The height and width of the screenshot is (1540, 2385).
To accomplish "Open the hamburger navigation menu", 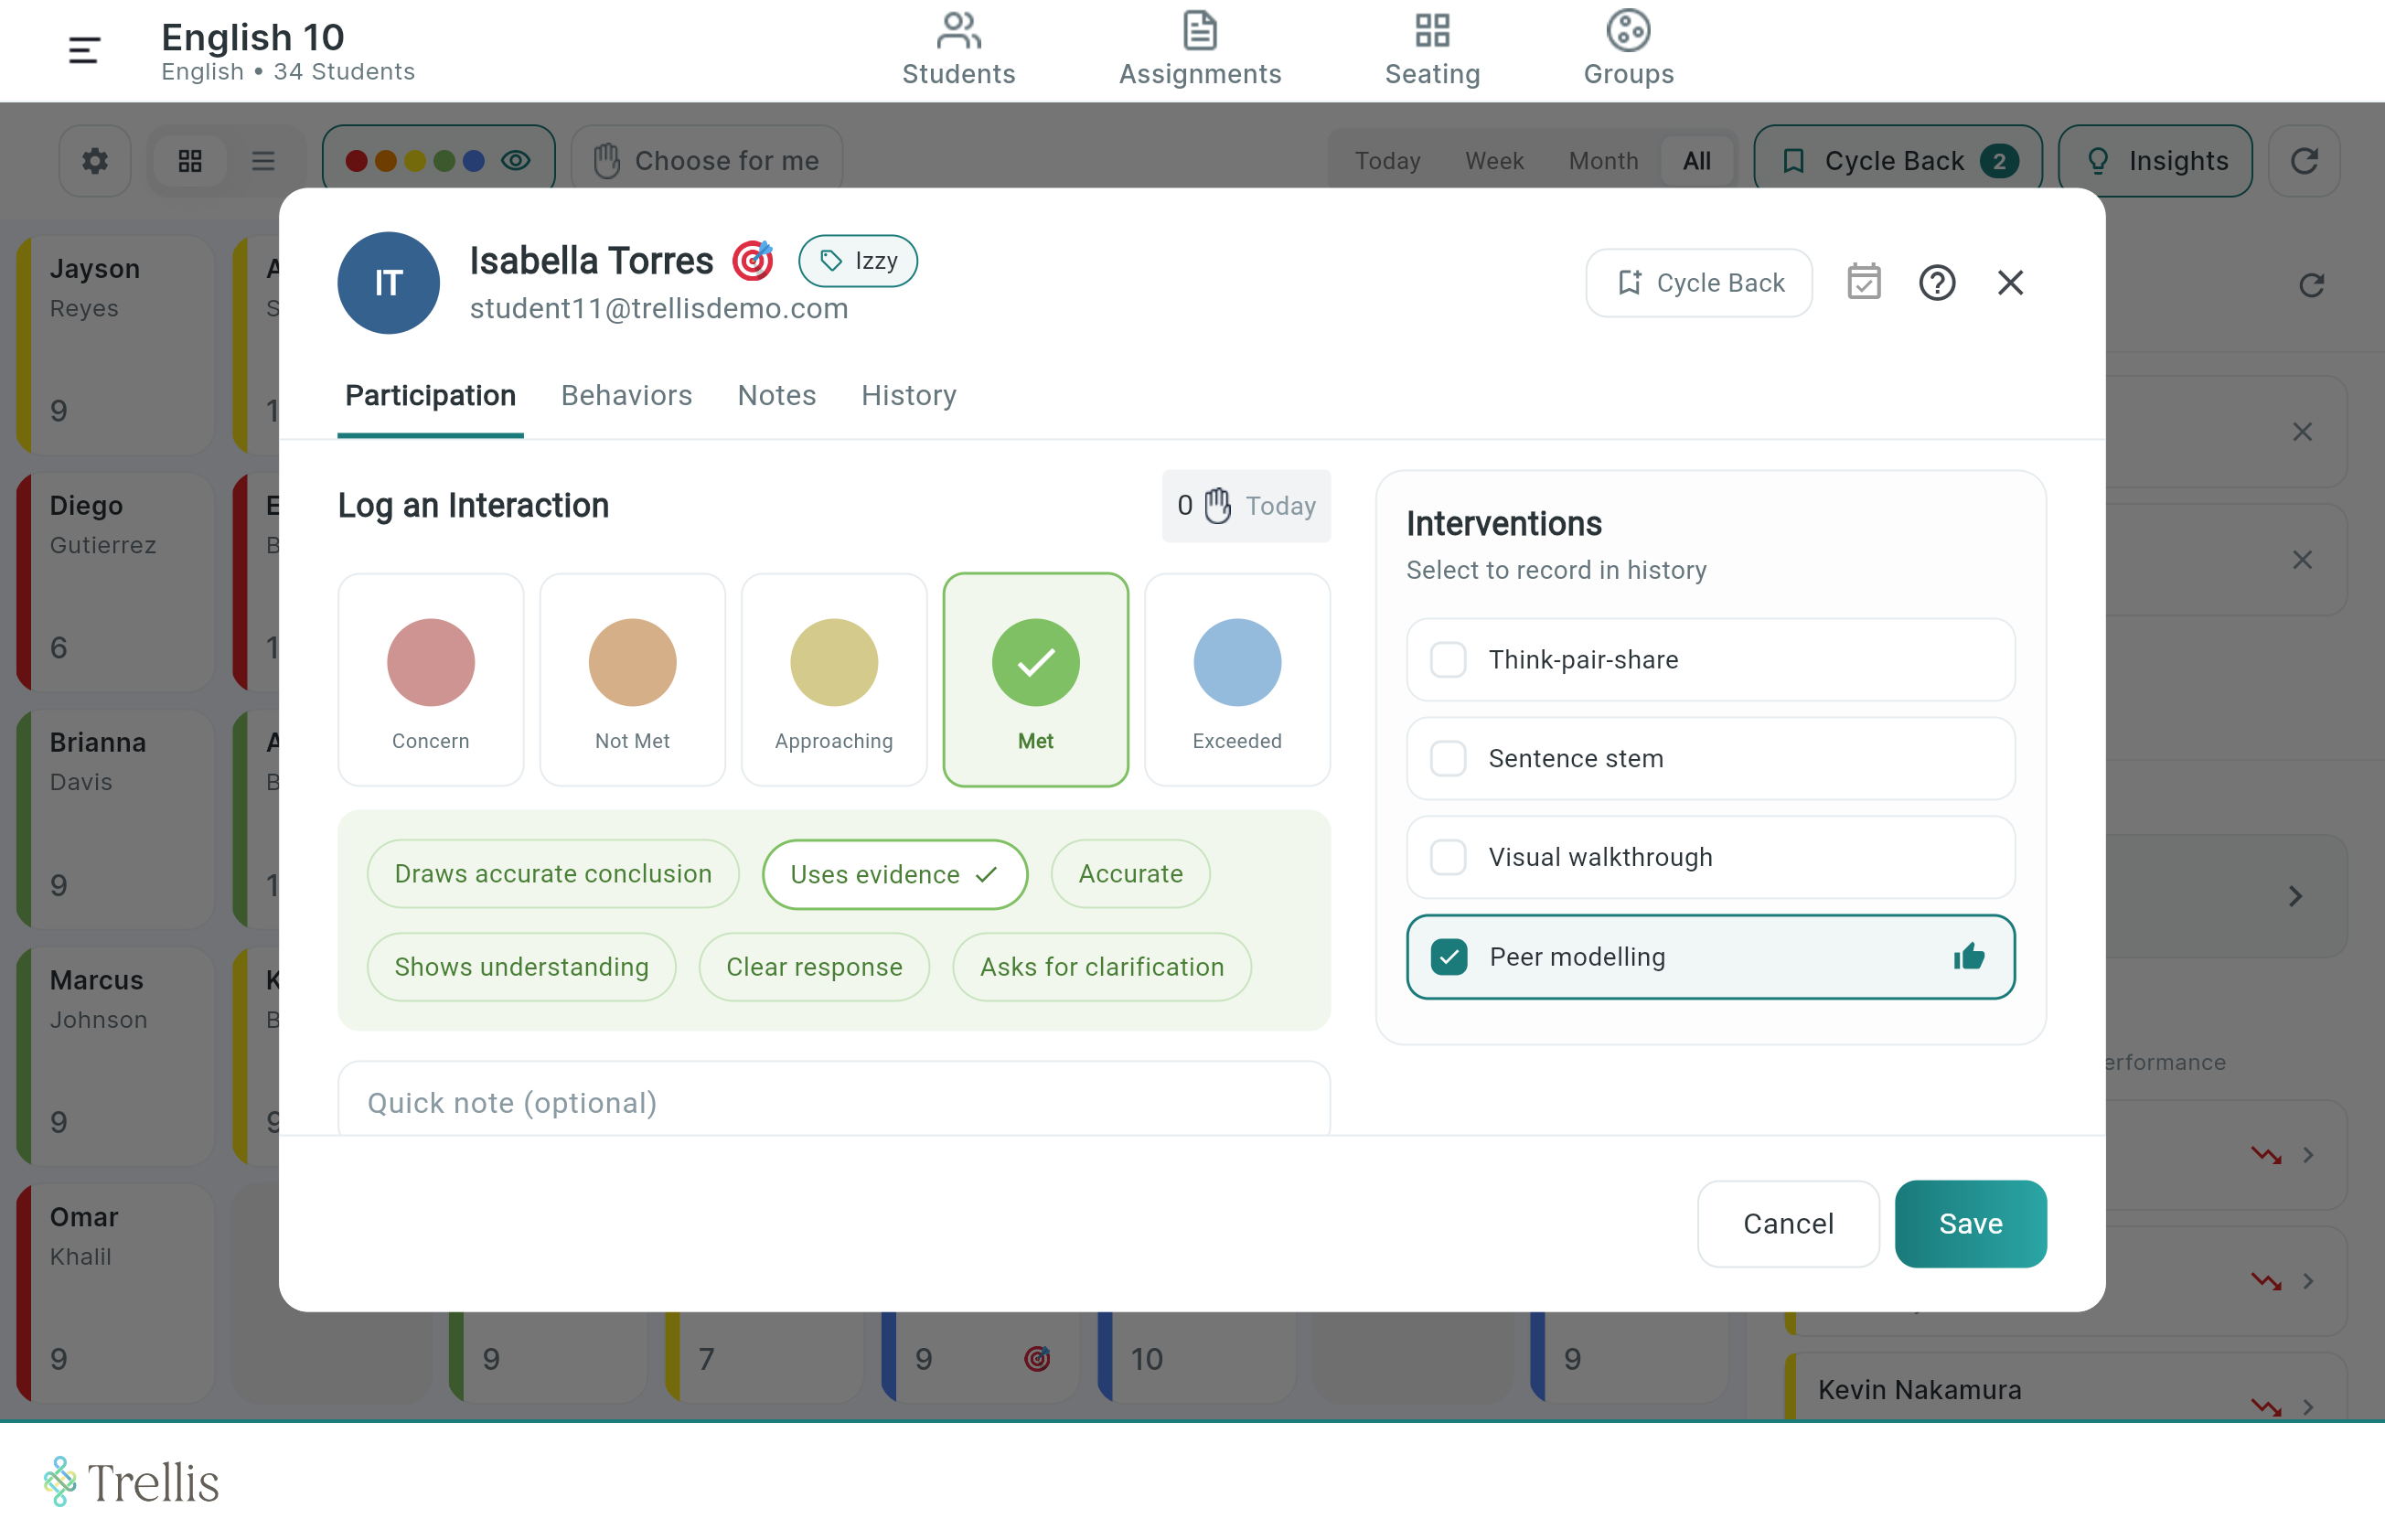I will [84, 50].
